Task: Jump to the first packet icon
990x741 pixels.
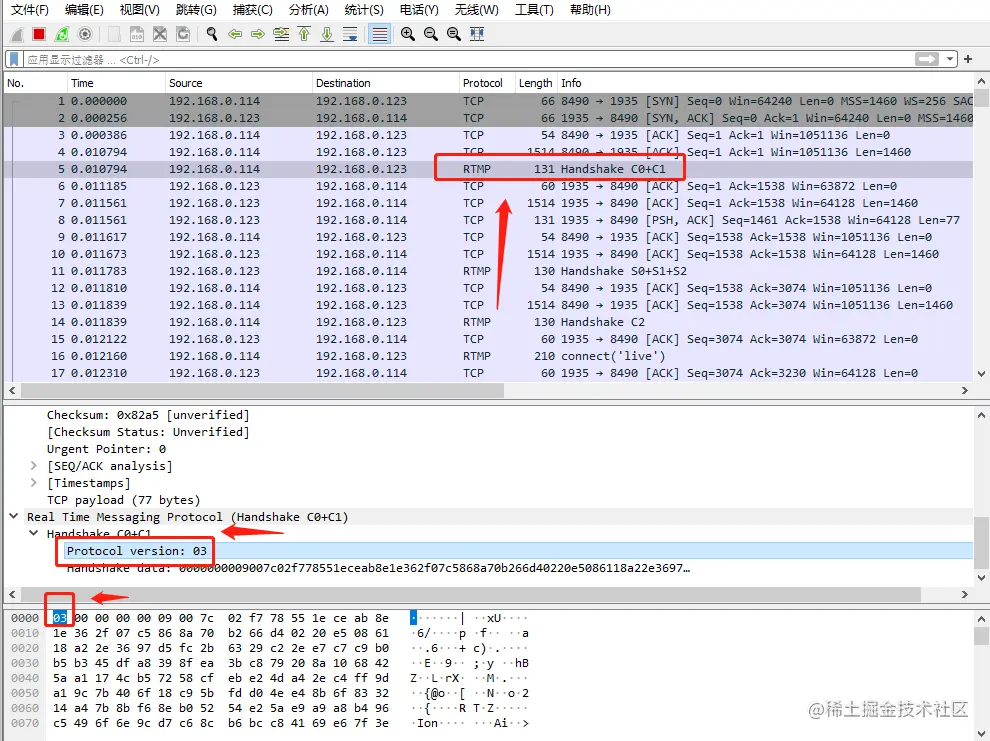Action: click(x=304, y=34)
